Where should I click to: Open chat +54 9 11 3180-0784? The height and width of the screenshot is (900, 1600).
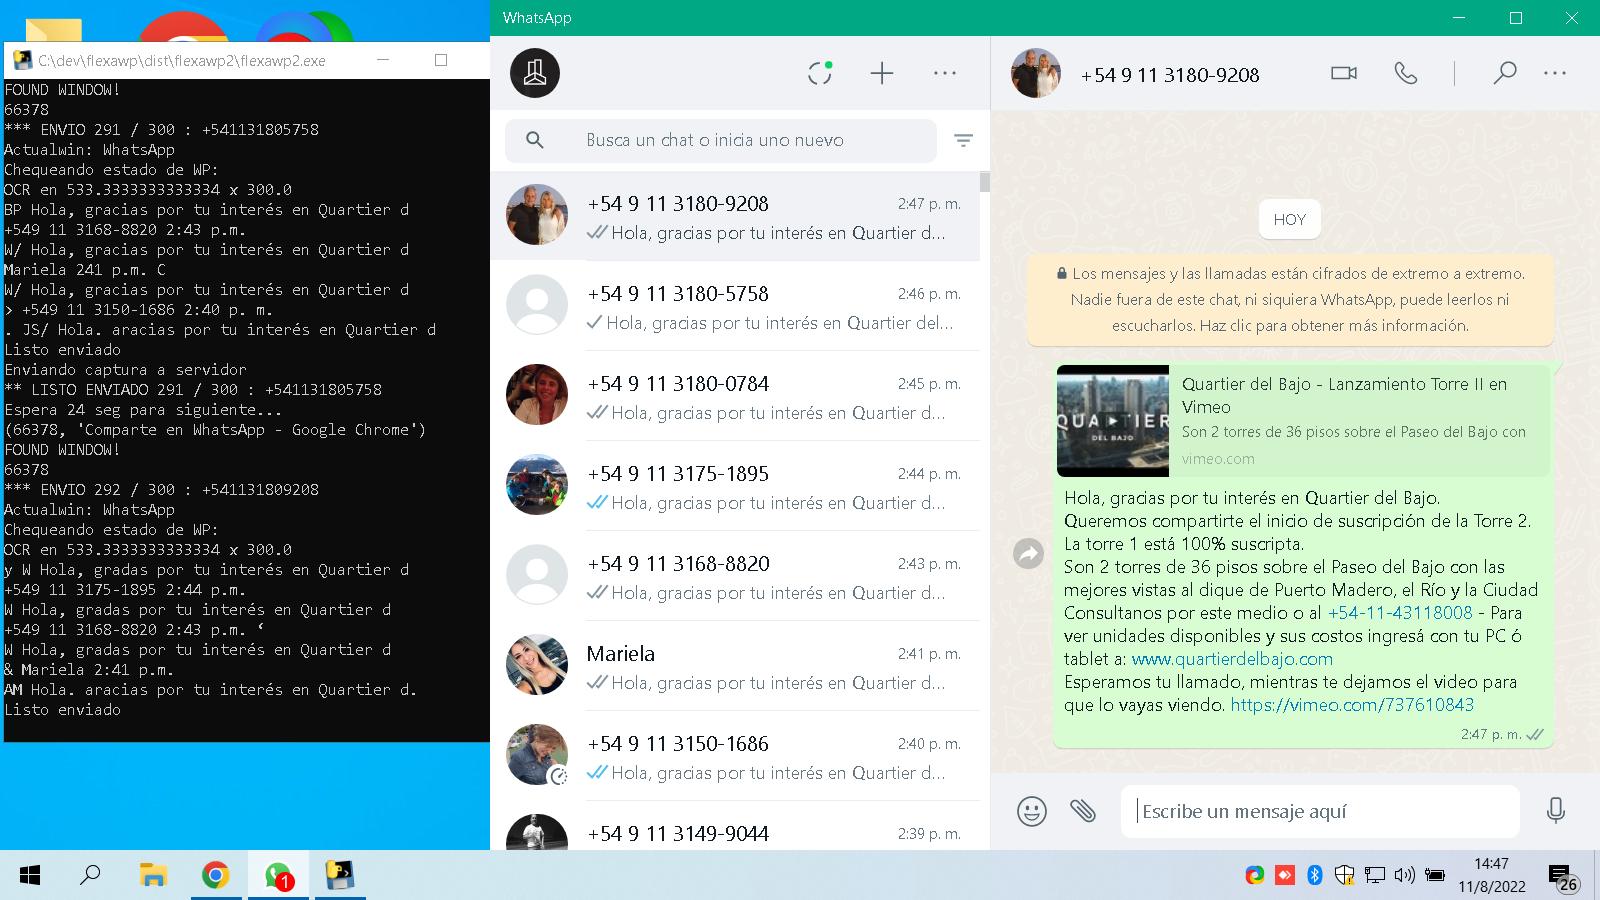[x=735, y=396]
